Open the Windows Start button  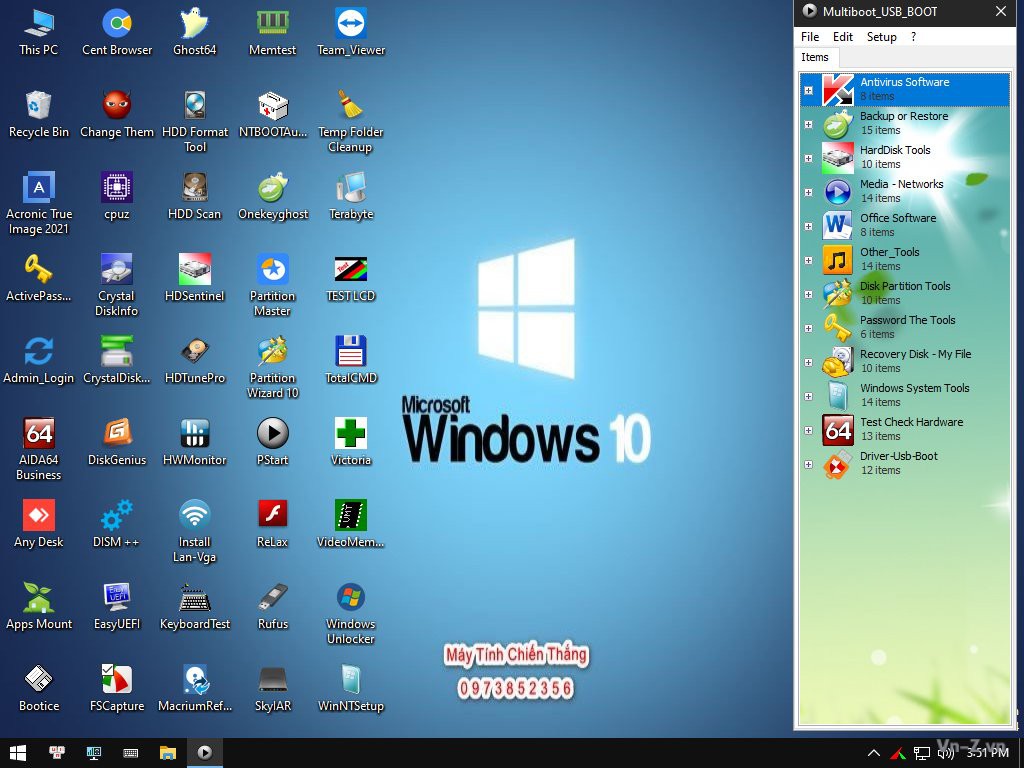point(18,753)
